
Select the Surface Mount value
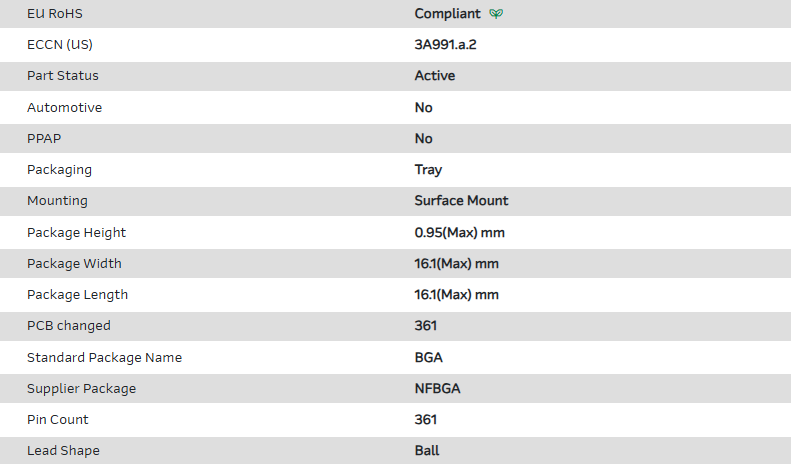click(x=461, y=201)
